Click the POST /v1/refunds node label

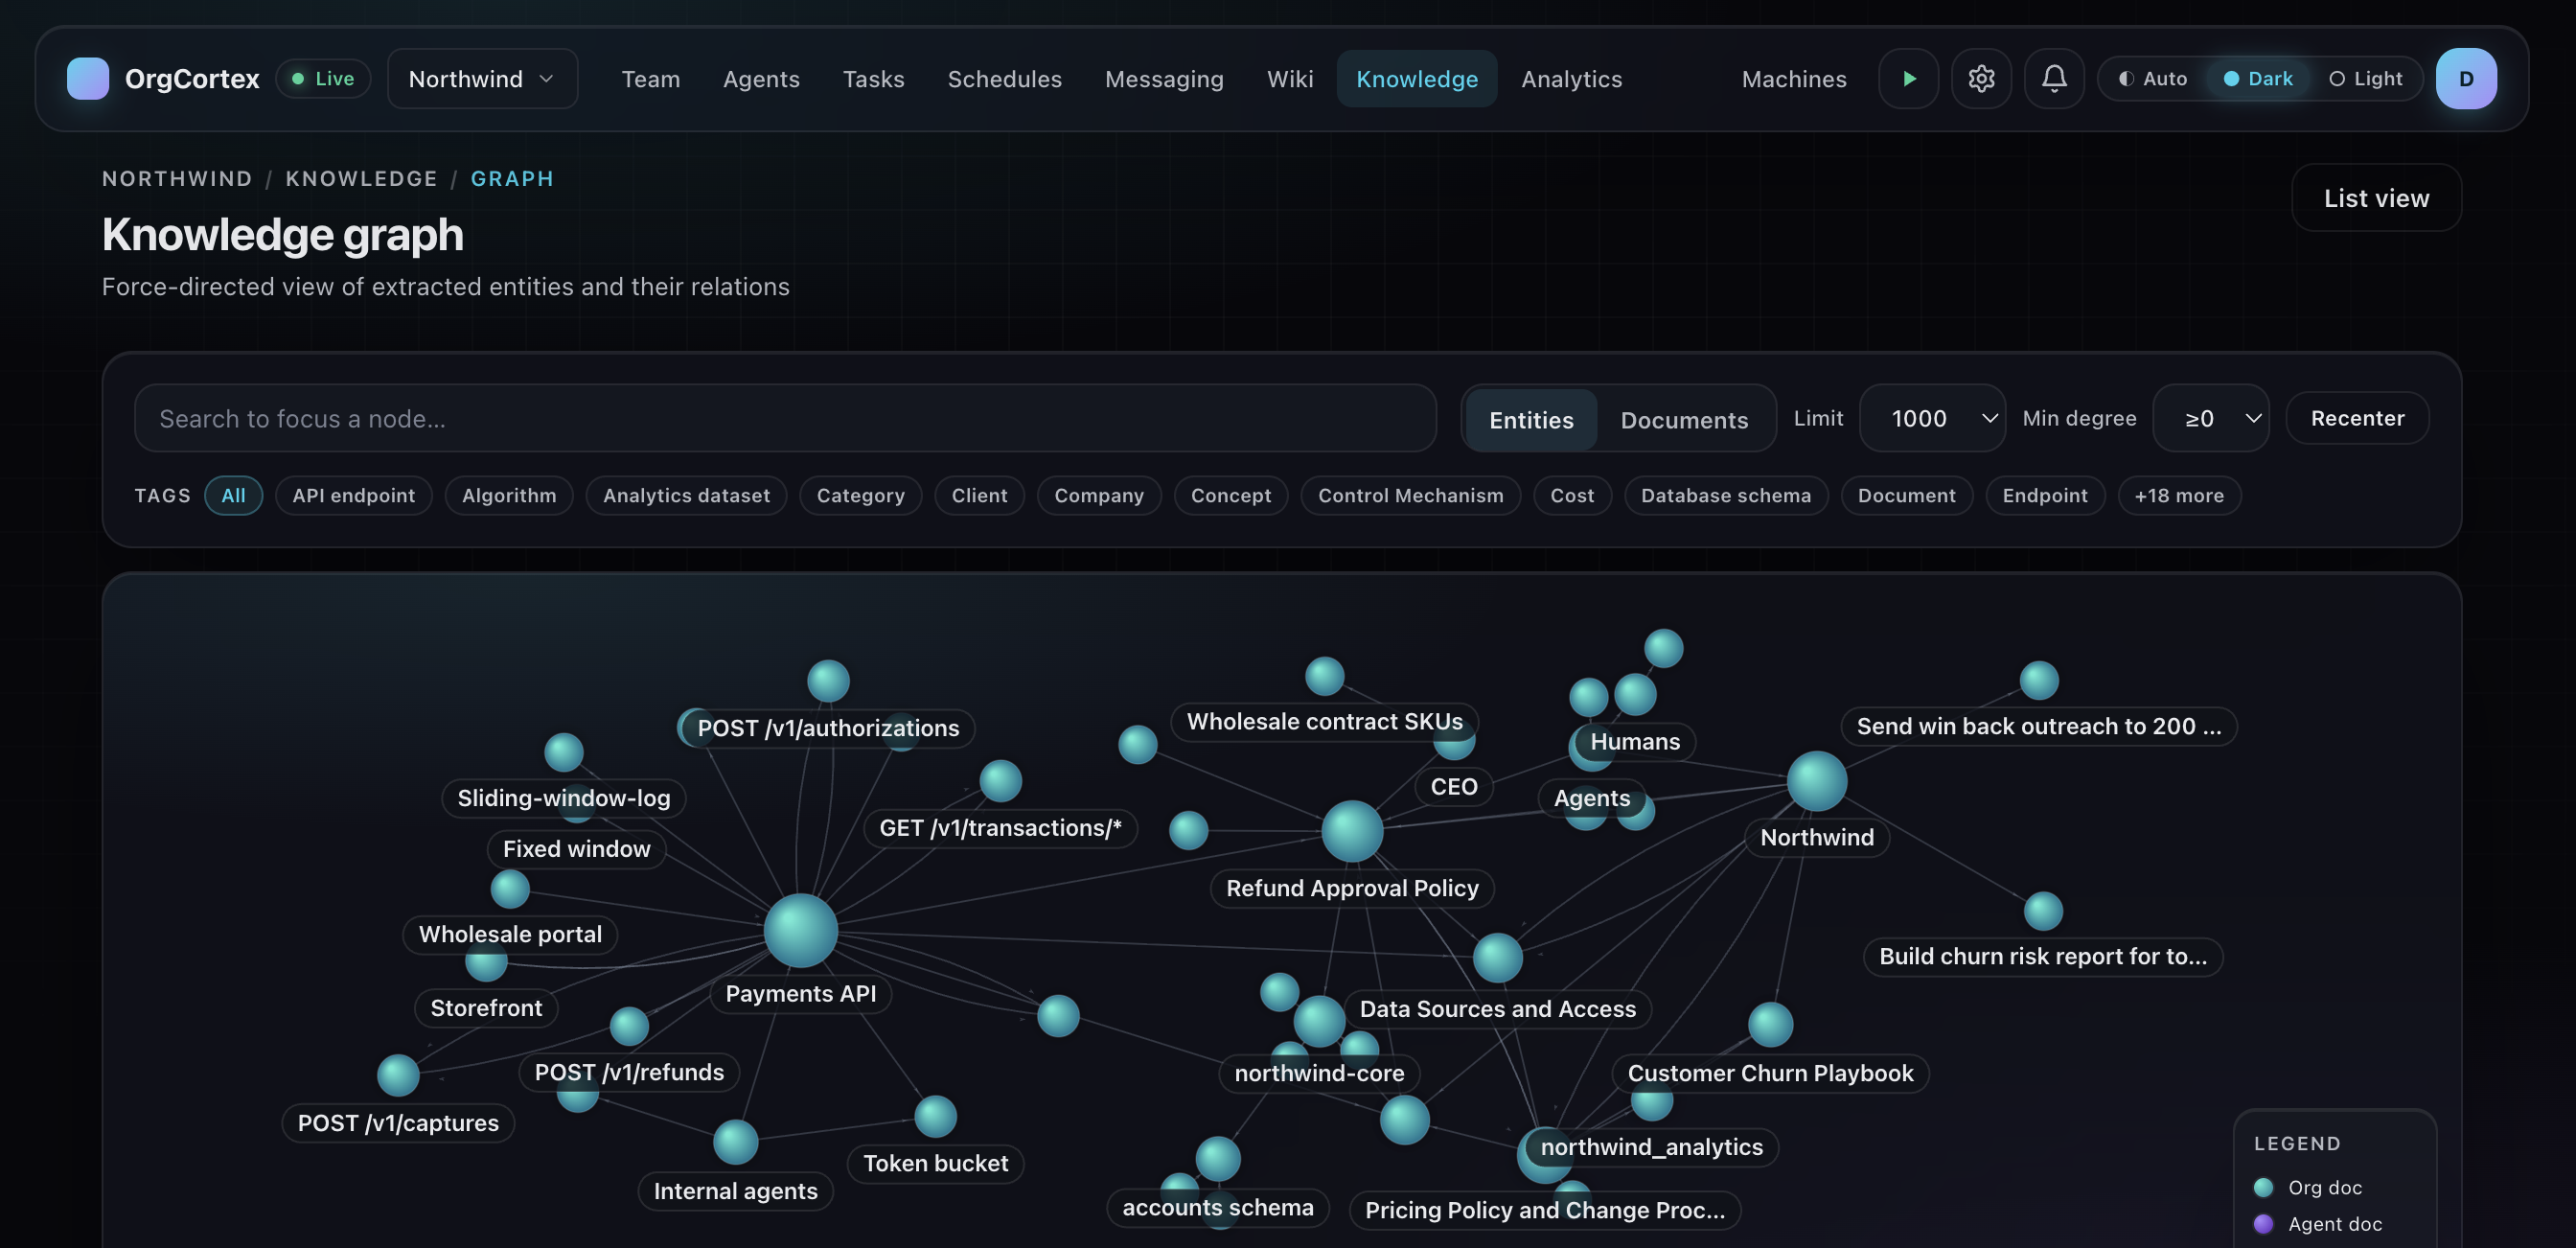629,1071
